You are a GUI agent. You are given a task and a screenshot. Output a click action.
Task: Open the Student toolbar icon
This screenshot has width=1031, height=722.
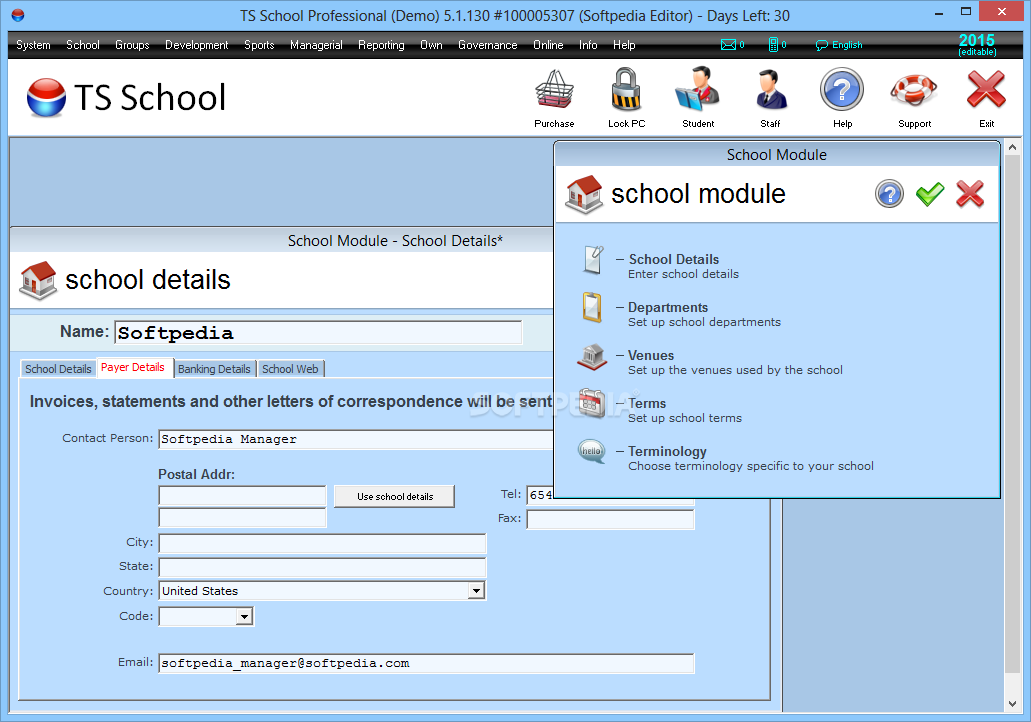tap(698, 90)
